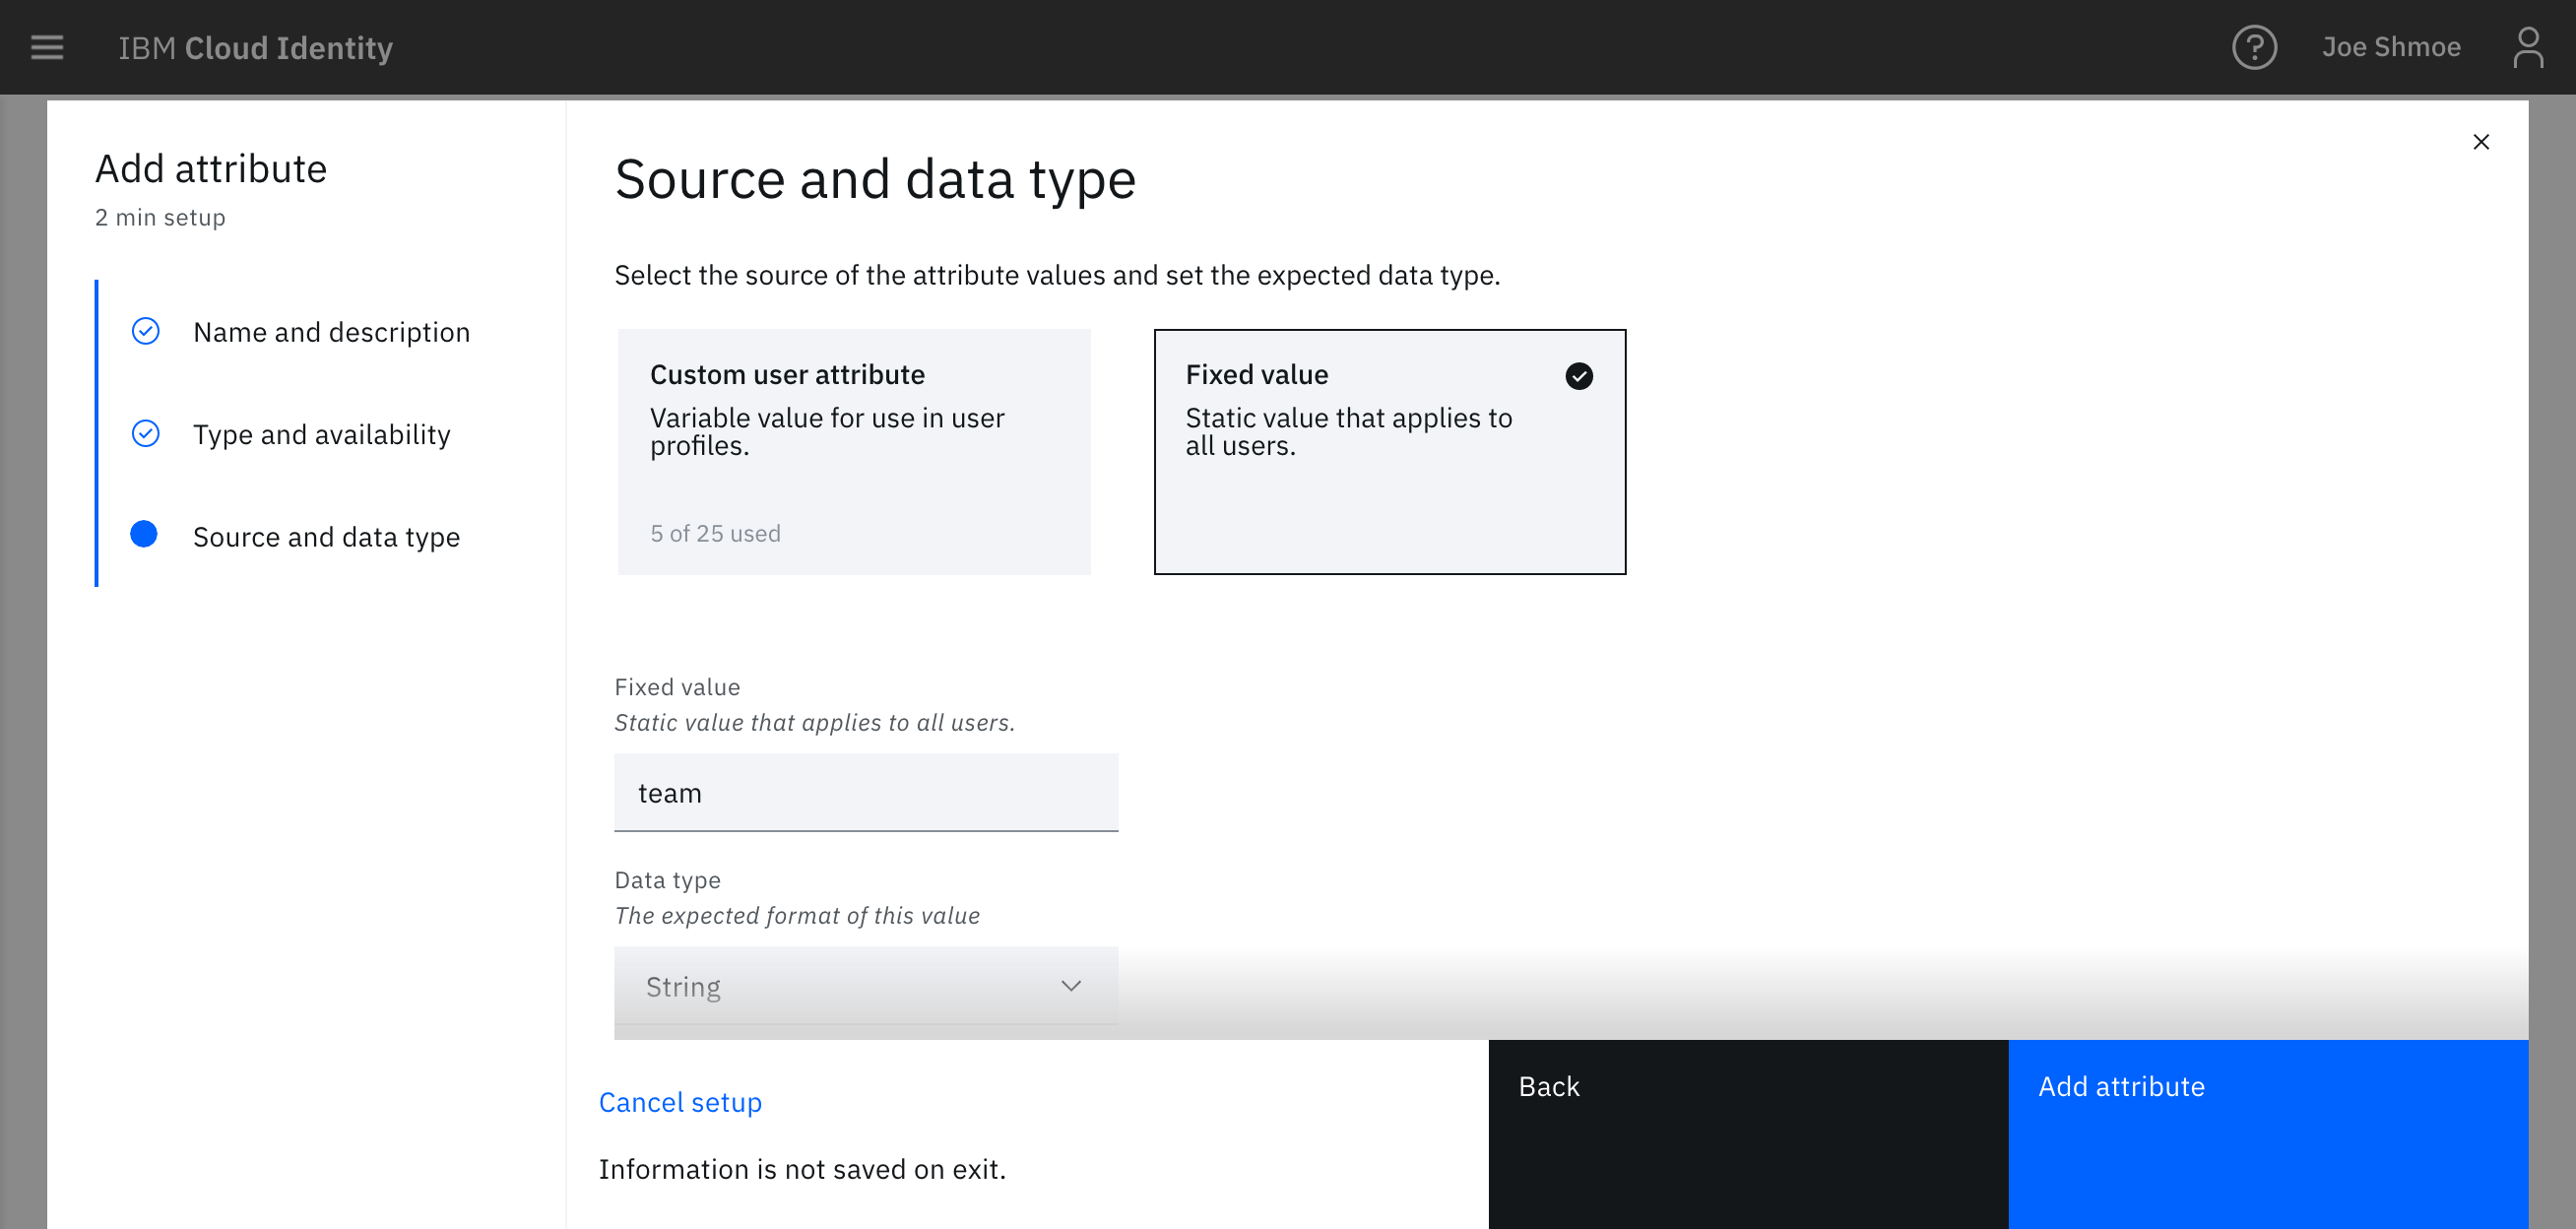This screenshot has height=1229, width=2576.
Task: Click the Cancel setup link
Action: [x=681, y=1101]
